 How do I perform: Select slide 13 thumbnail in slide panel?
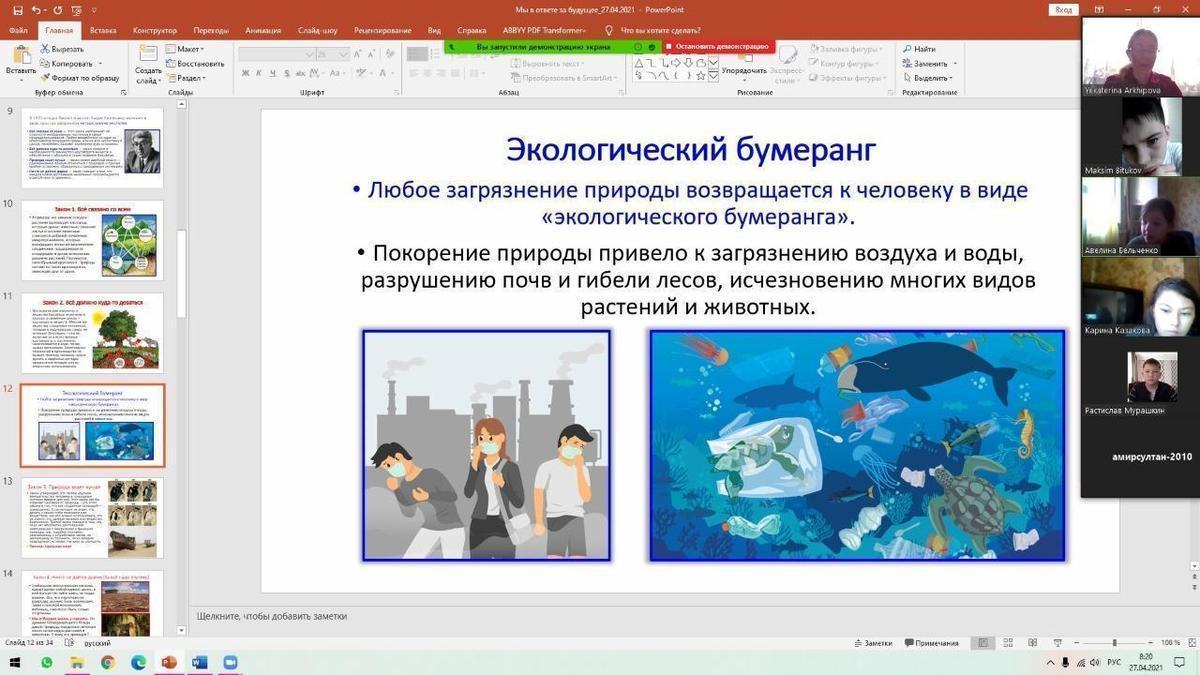(x=92, y=517)
